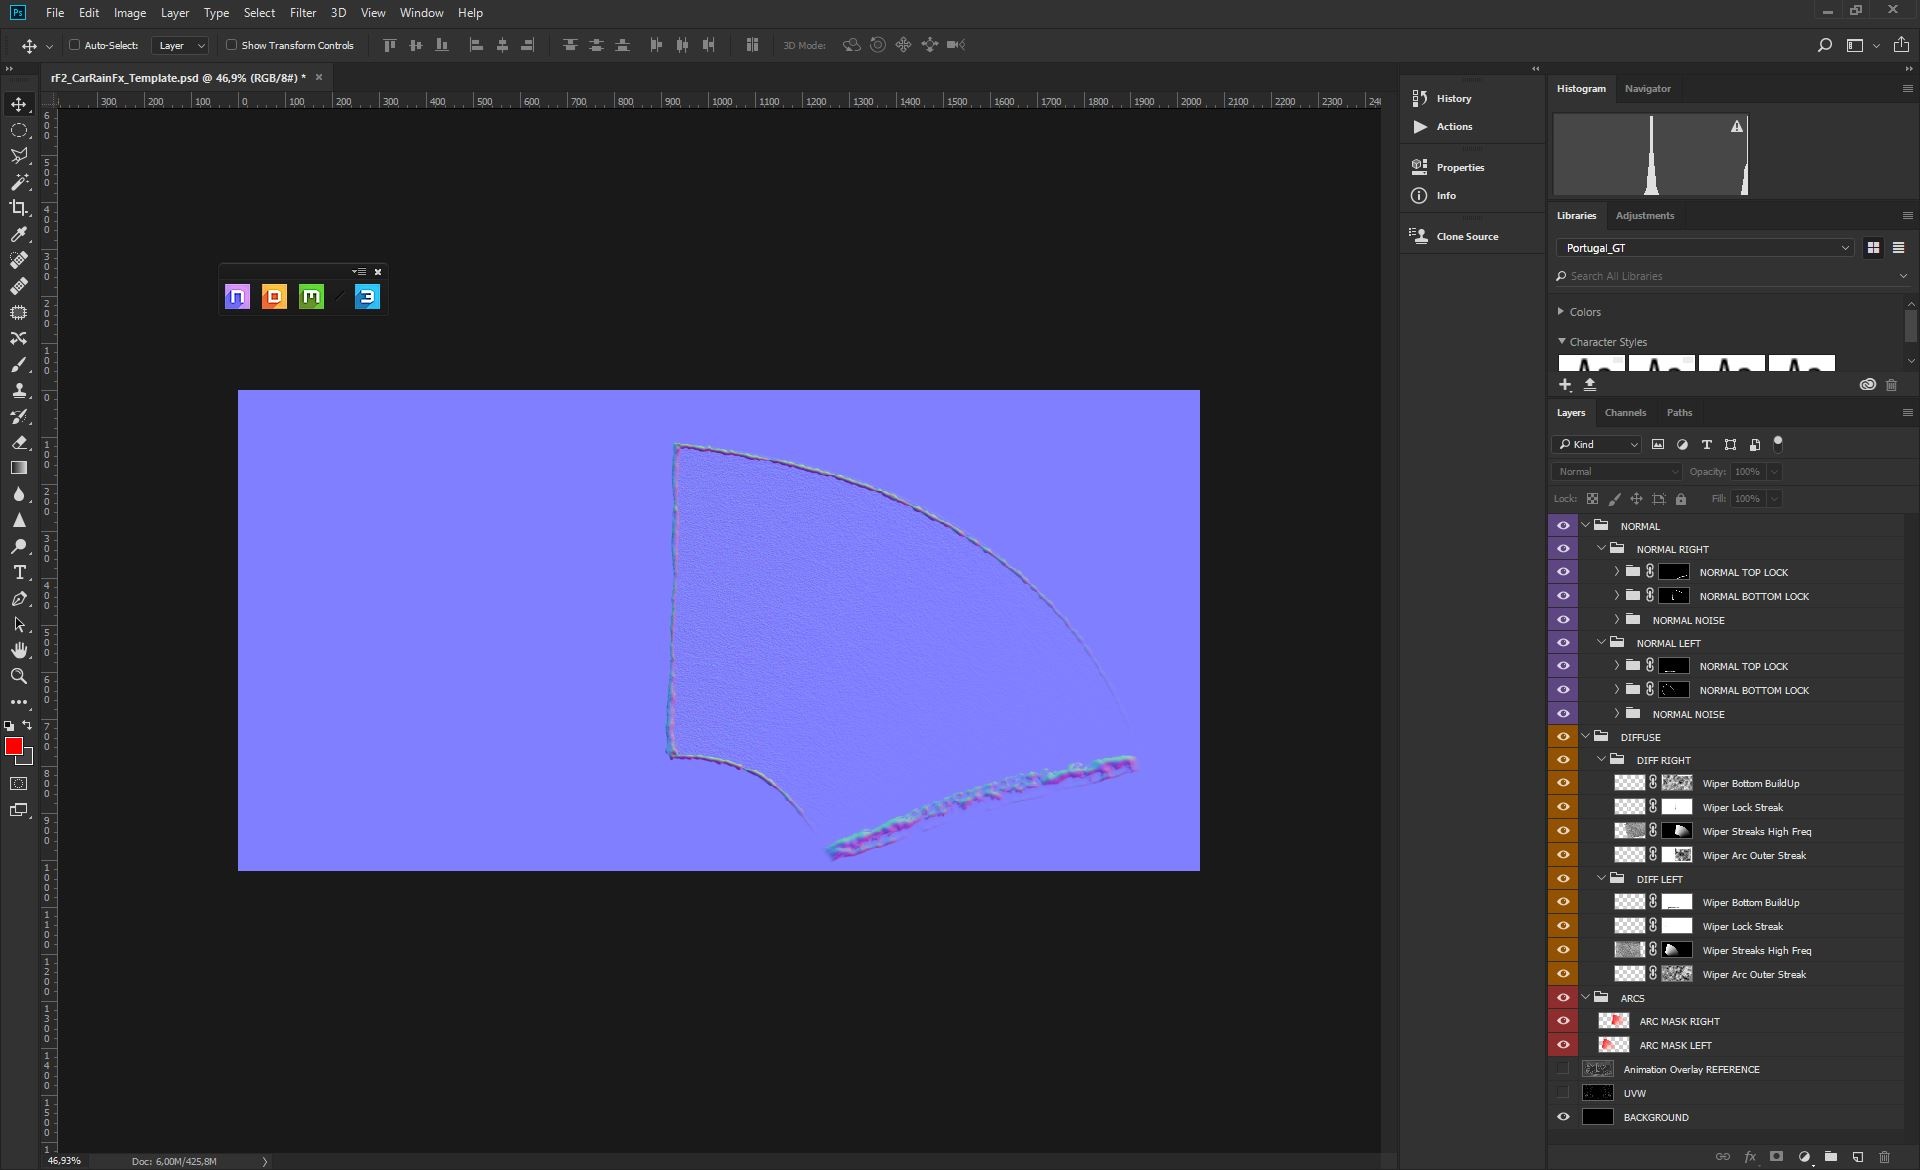Open Auto-Select Layer dropdown
This screenshot has width=1920, height=1170.
[x=180, y=45]
